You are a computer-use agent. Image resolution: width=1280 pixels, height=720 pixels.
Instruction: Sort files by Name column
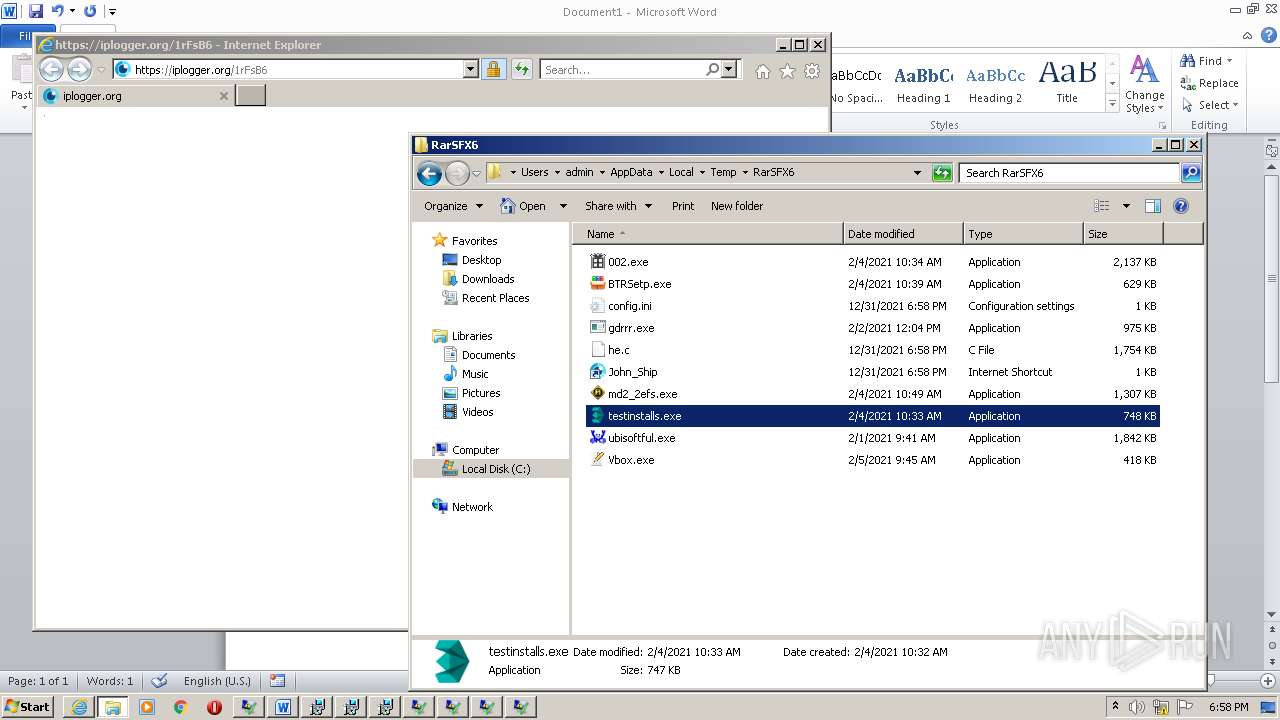(x=709, y=234)
